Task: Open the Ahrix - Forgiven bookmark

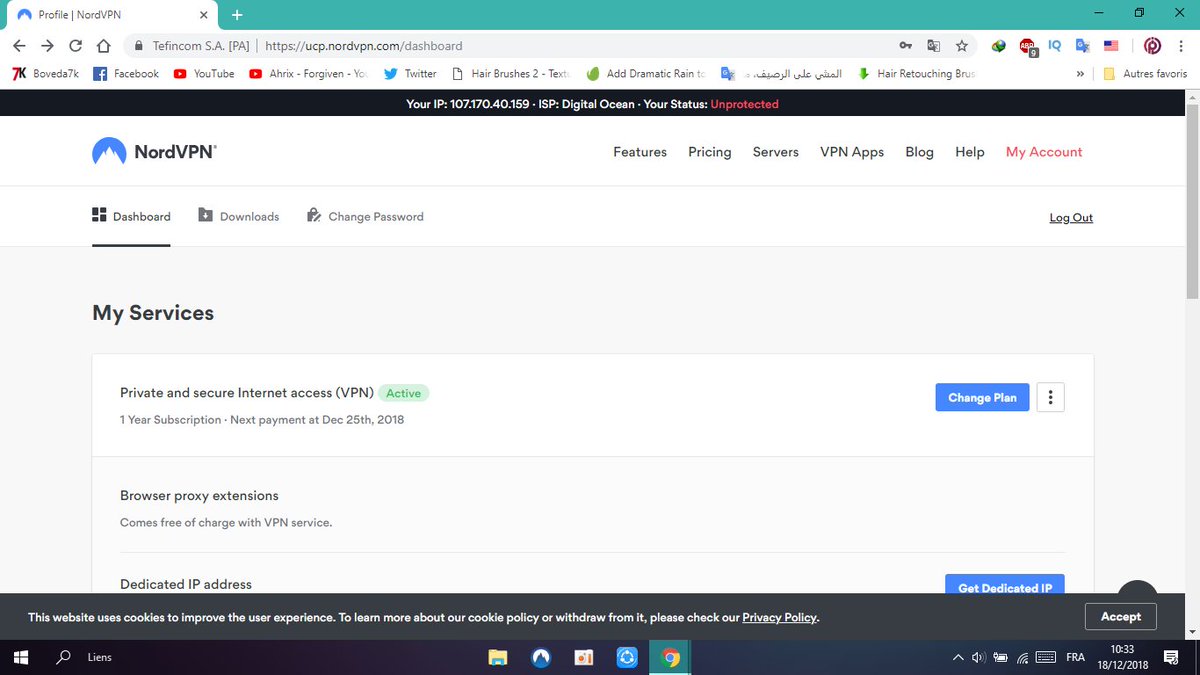Action: click(x=308, y=73)
